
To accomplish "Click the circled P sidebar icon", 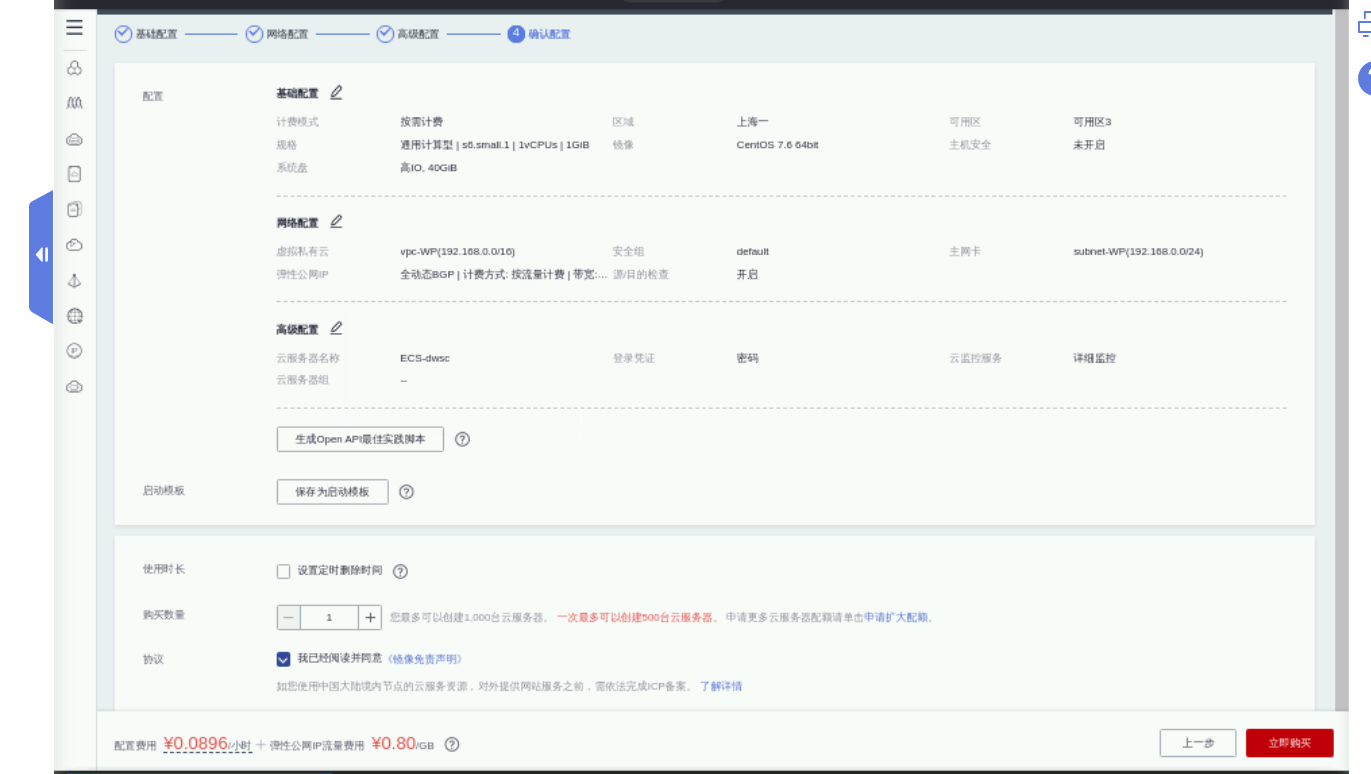I will (74, 351).
